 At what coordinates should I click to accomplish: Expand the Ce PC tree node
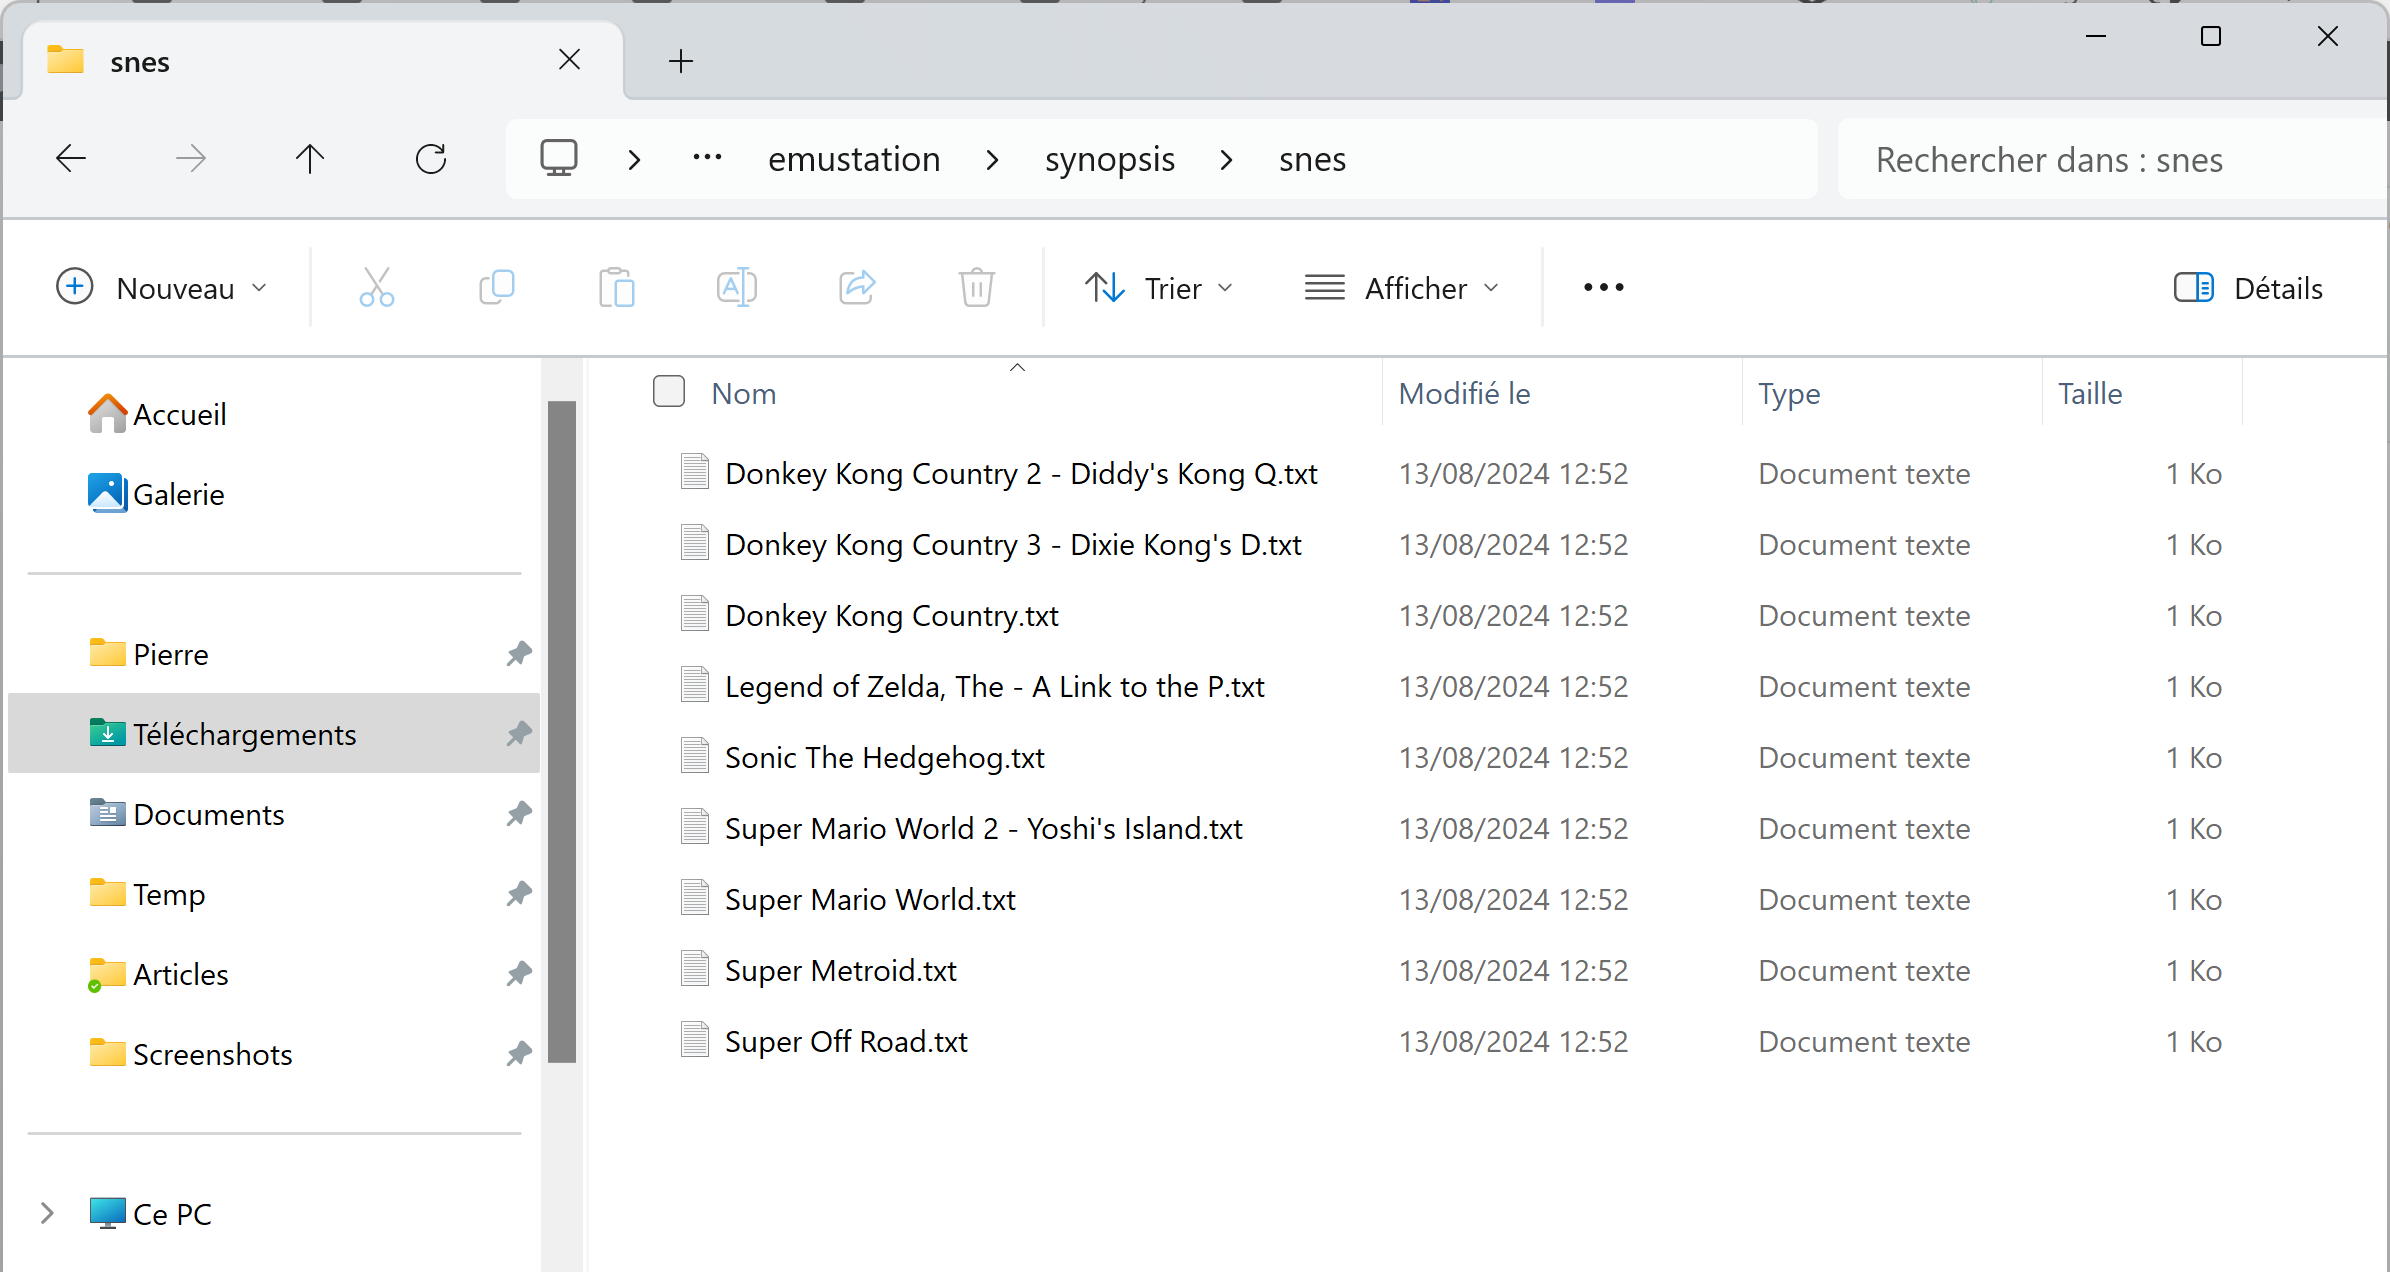click(x=46, y=1213)
